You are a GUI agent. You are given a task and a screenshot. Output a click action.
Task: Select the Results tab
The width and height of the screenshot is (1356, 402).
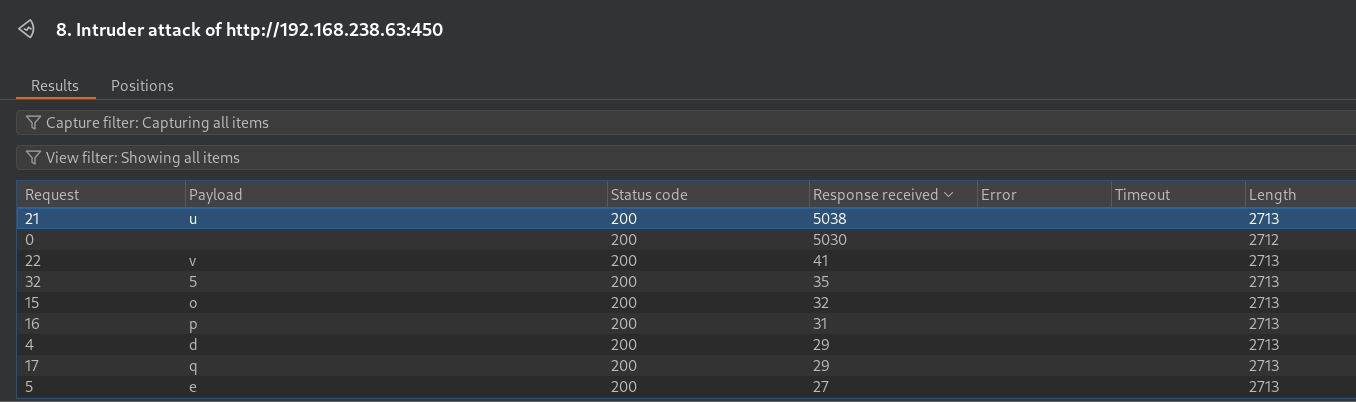coord(55,86)
